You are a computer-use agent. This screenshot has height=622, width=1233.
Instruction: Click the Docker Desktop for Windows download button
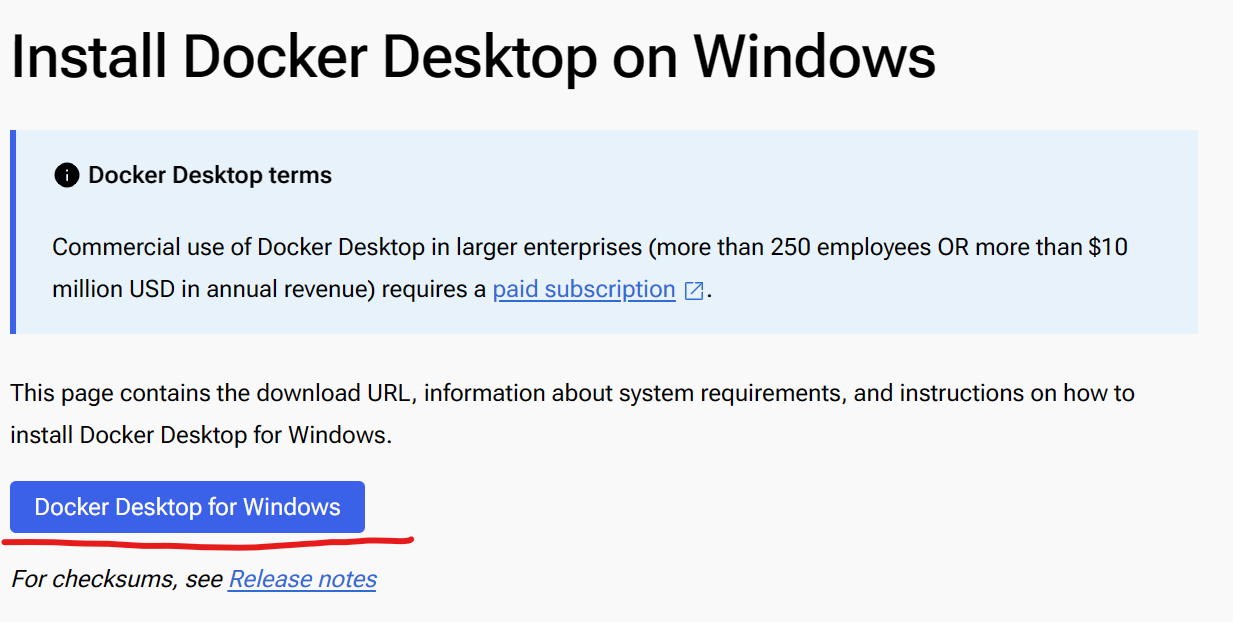pos(187,507)
